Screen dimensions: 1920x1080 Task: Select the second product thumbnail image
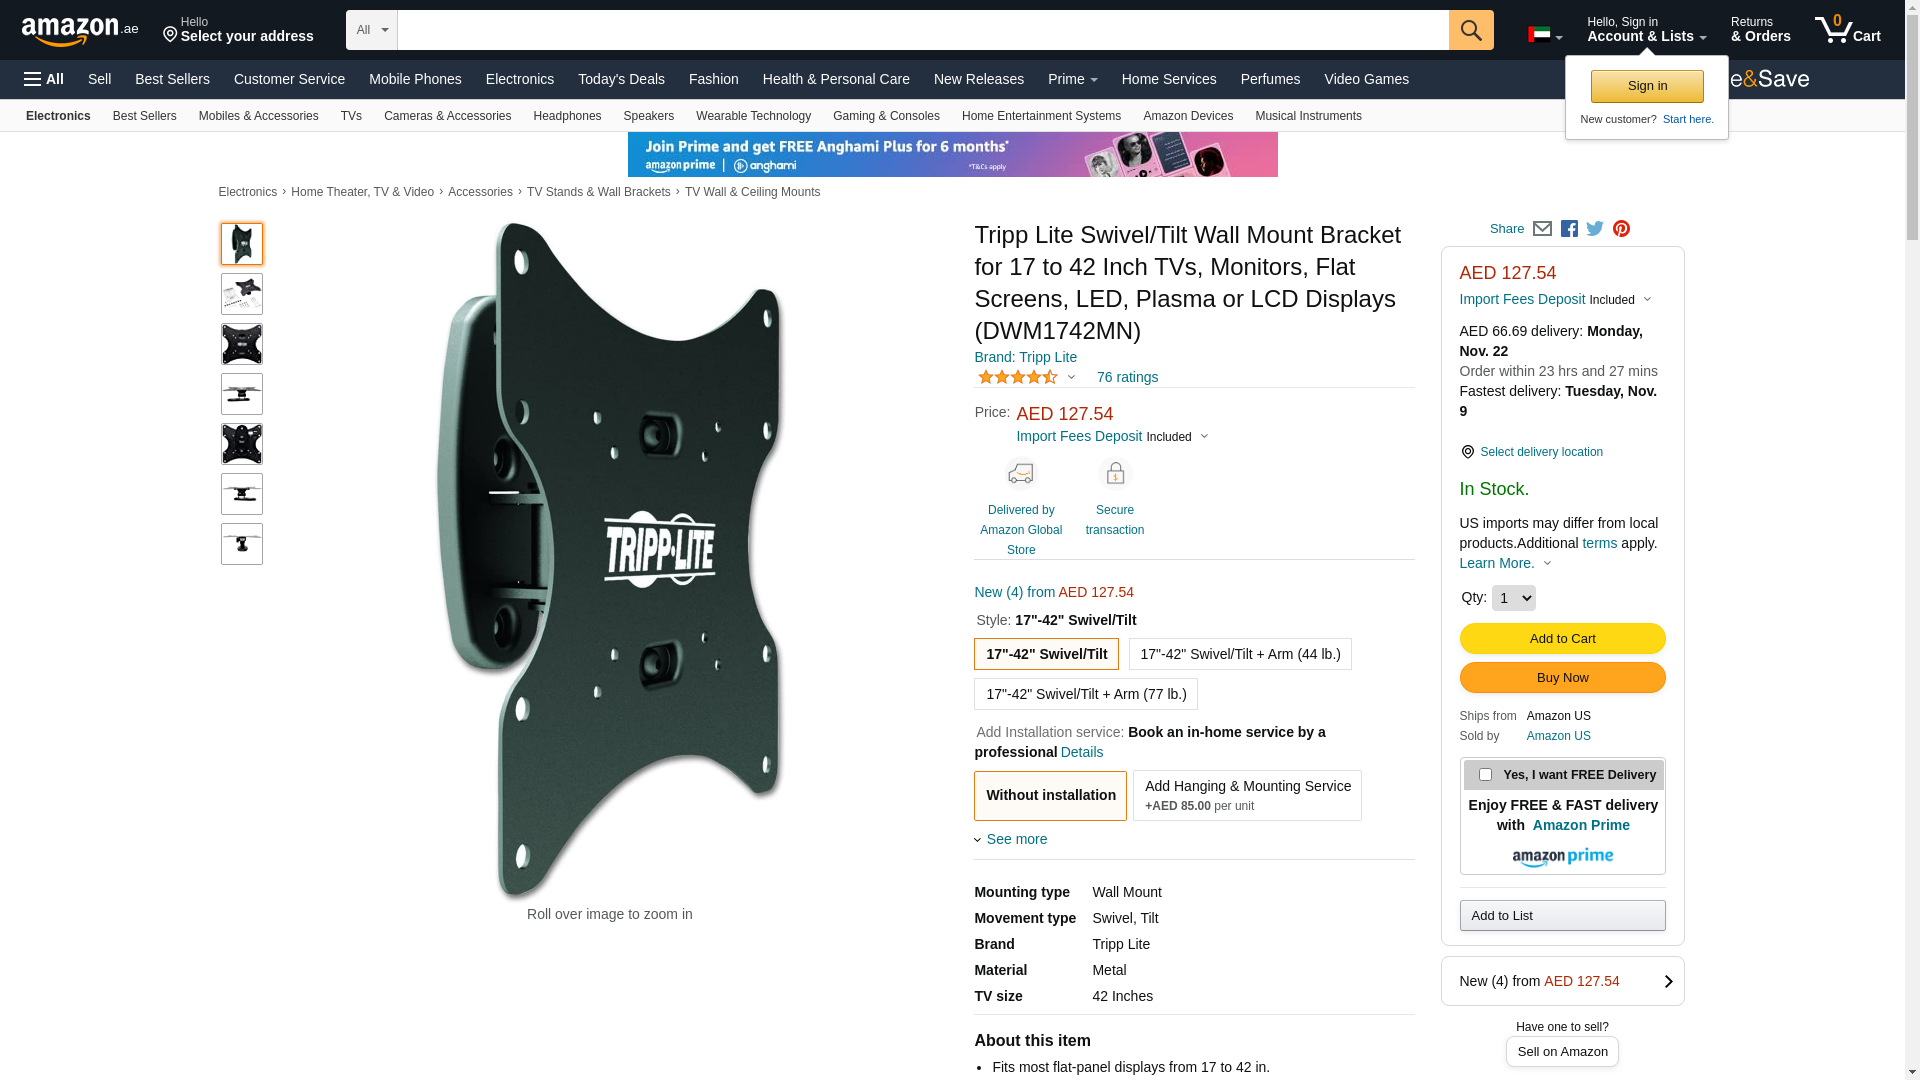click(x=242, y=294)
